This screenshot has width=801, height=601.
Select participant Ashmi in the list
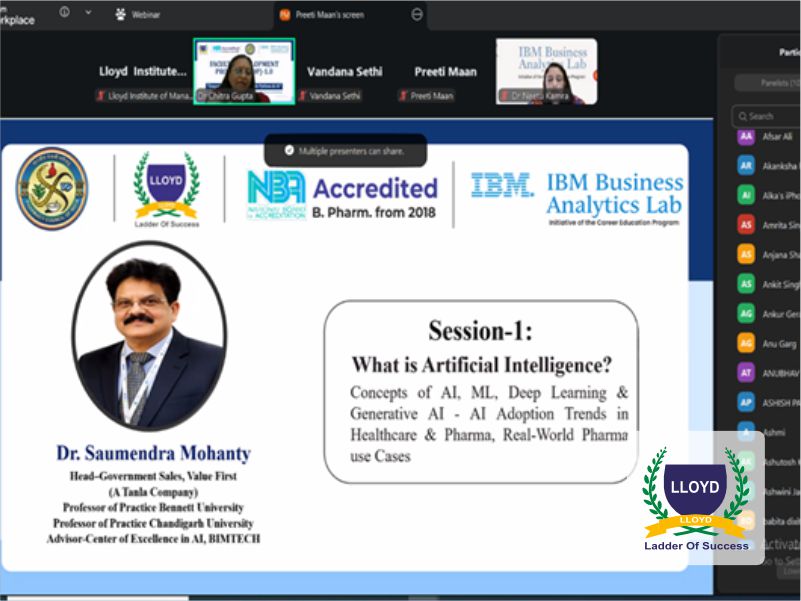coord(768,432)
